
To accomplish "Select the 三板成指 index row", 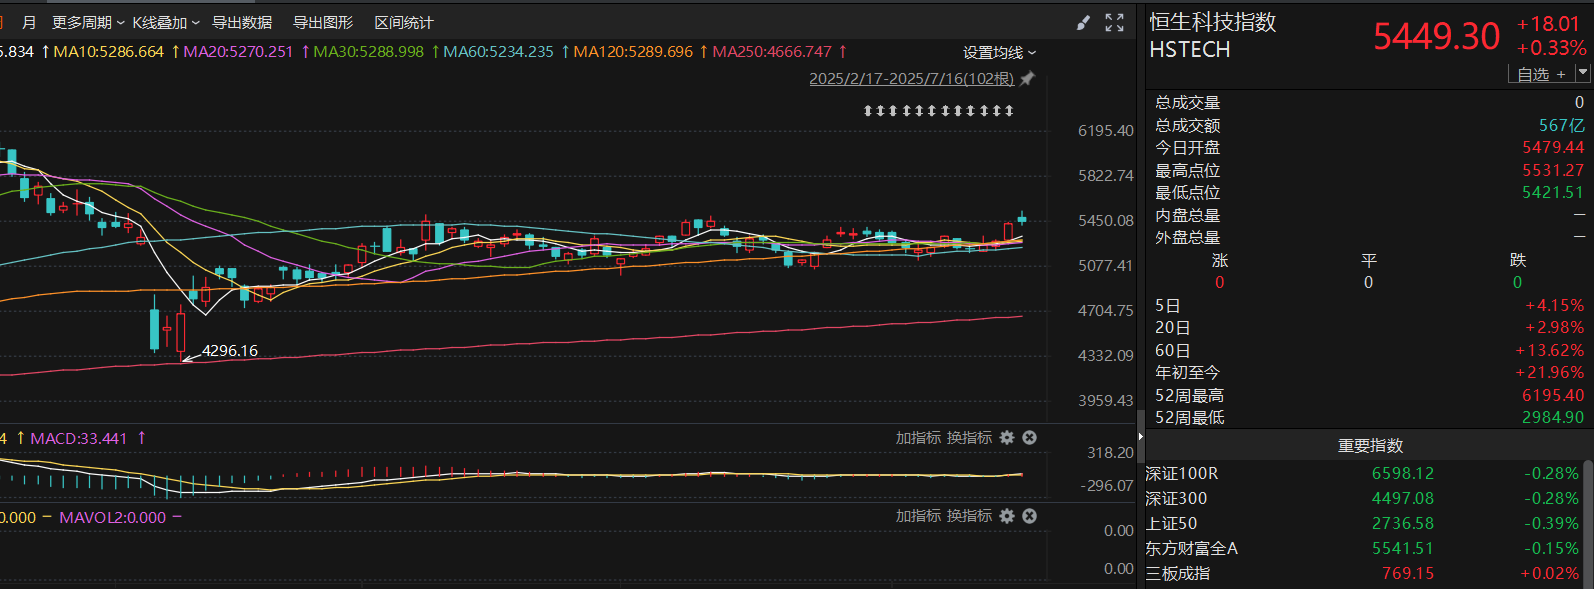I will (1366, 573).
